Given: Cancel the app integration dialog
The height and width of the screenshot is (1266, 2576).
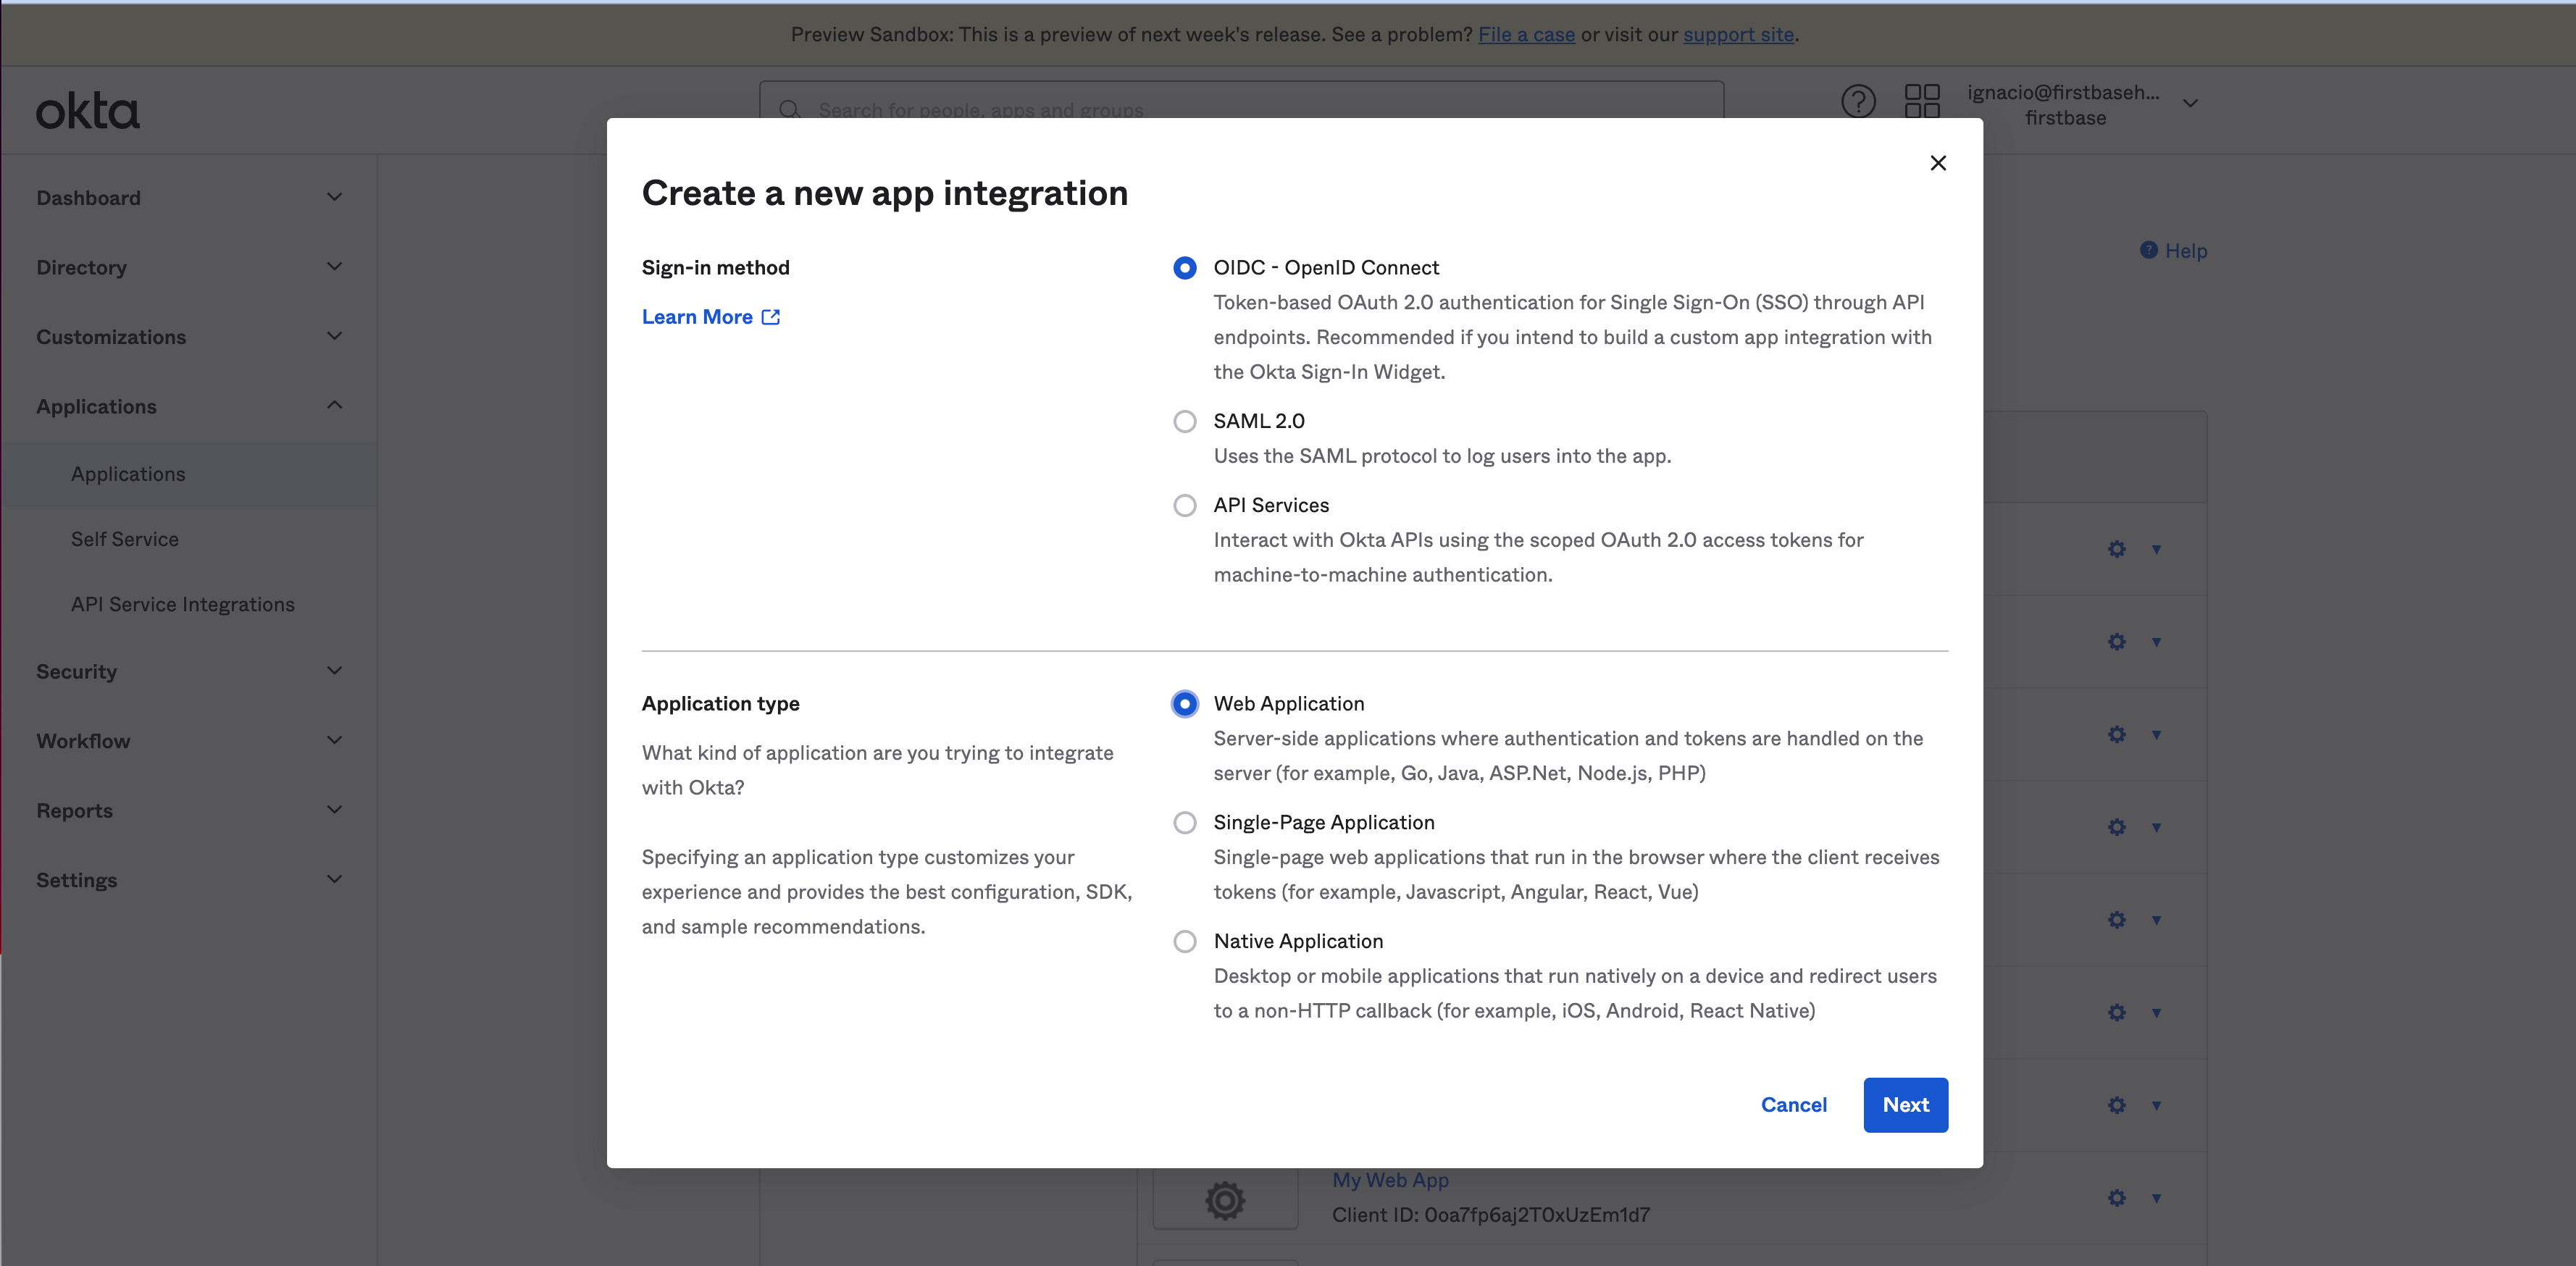Looking at the screenshot, I should (x=1793, y=1105).
